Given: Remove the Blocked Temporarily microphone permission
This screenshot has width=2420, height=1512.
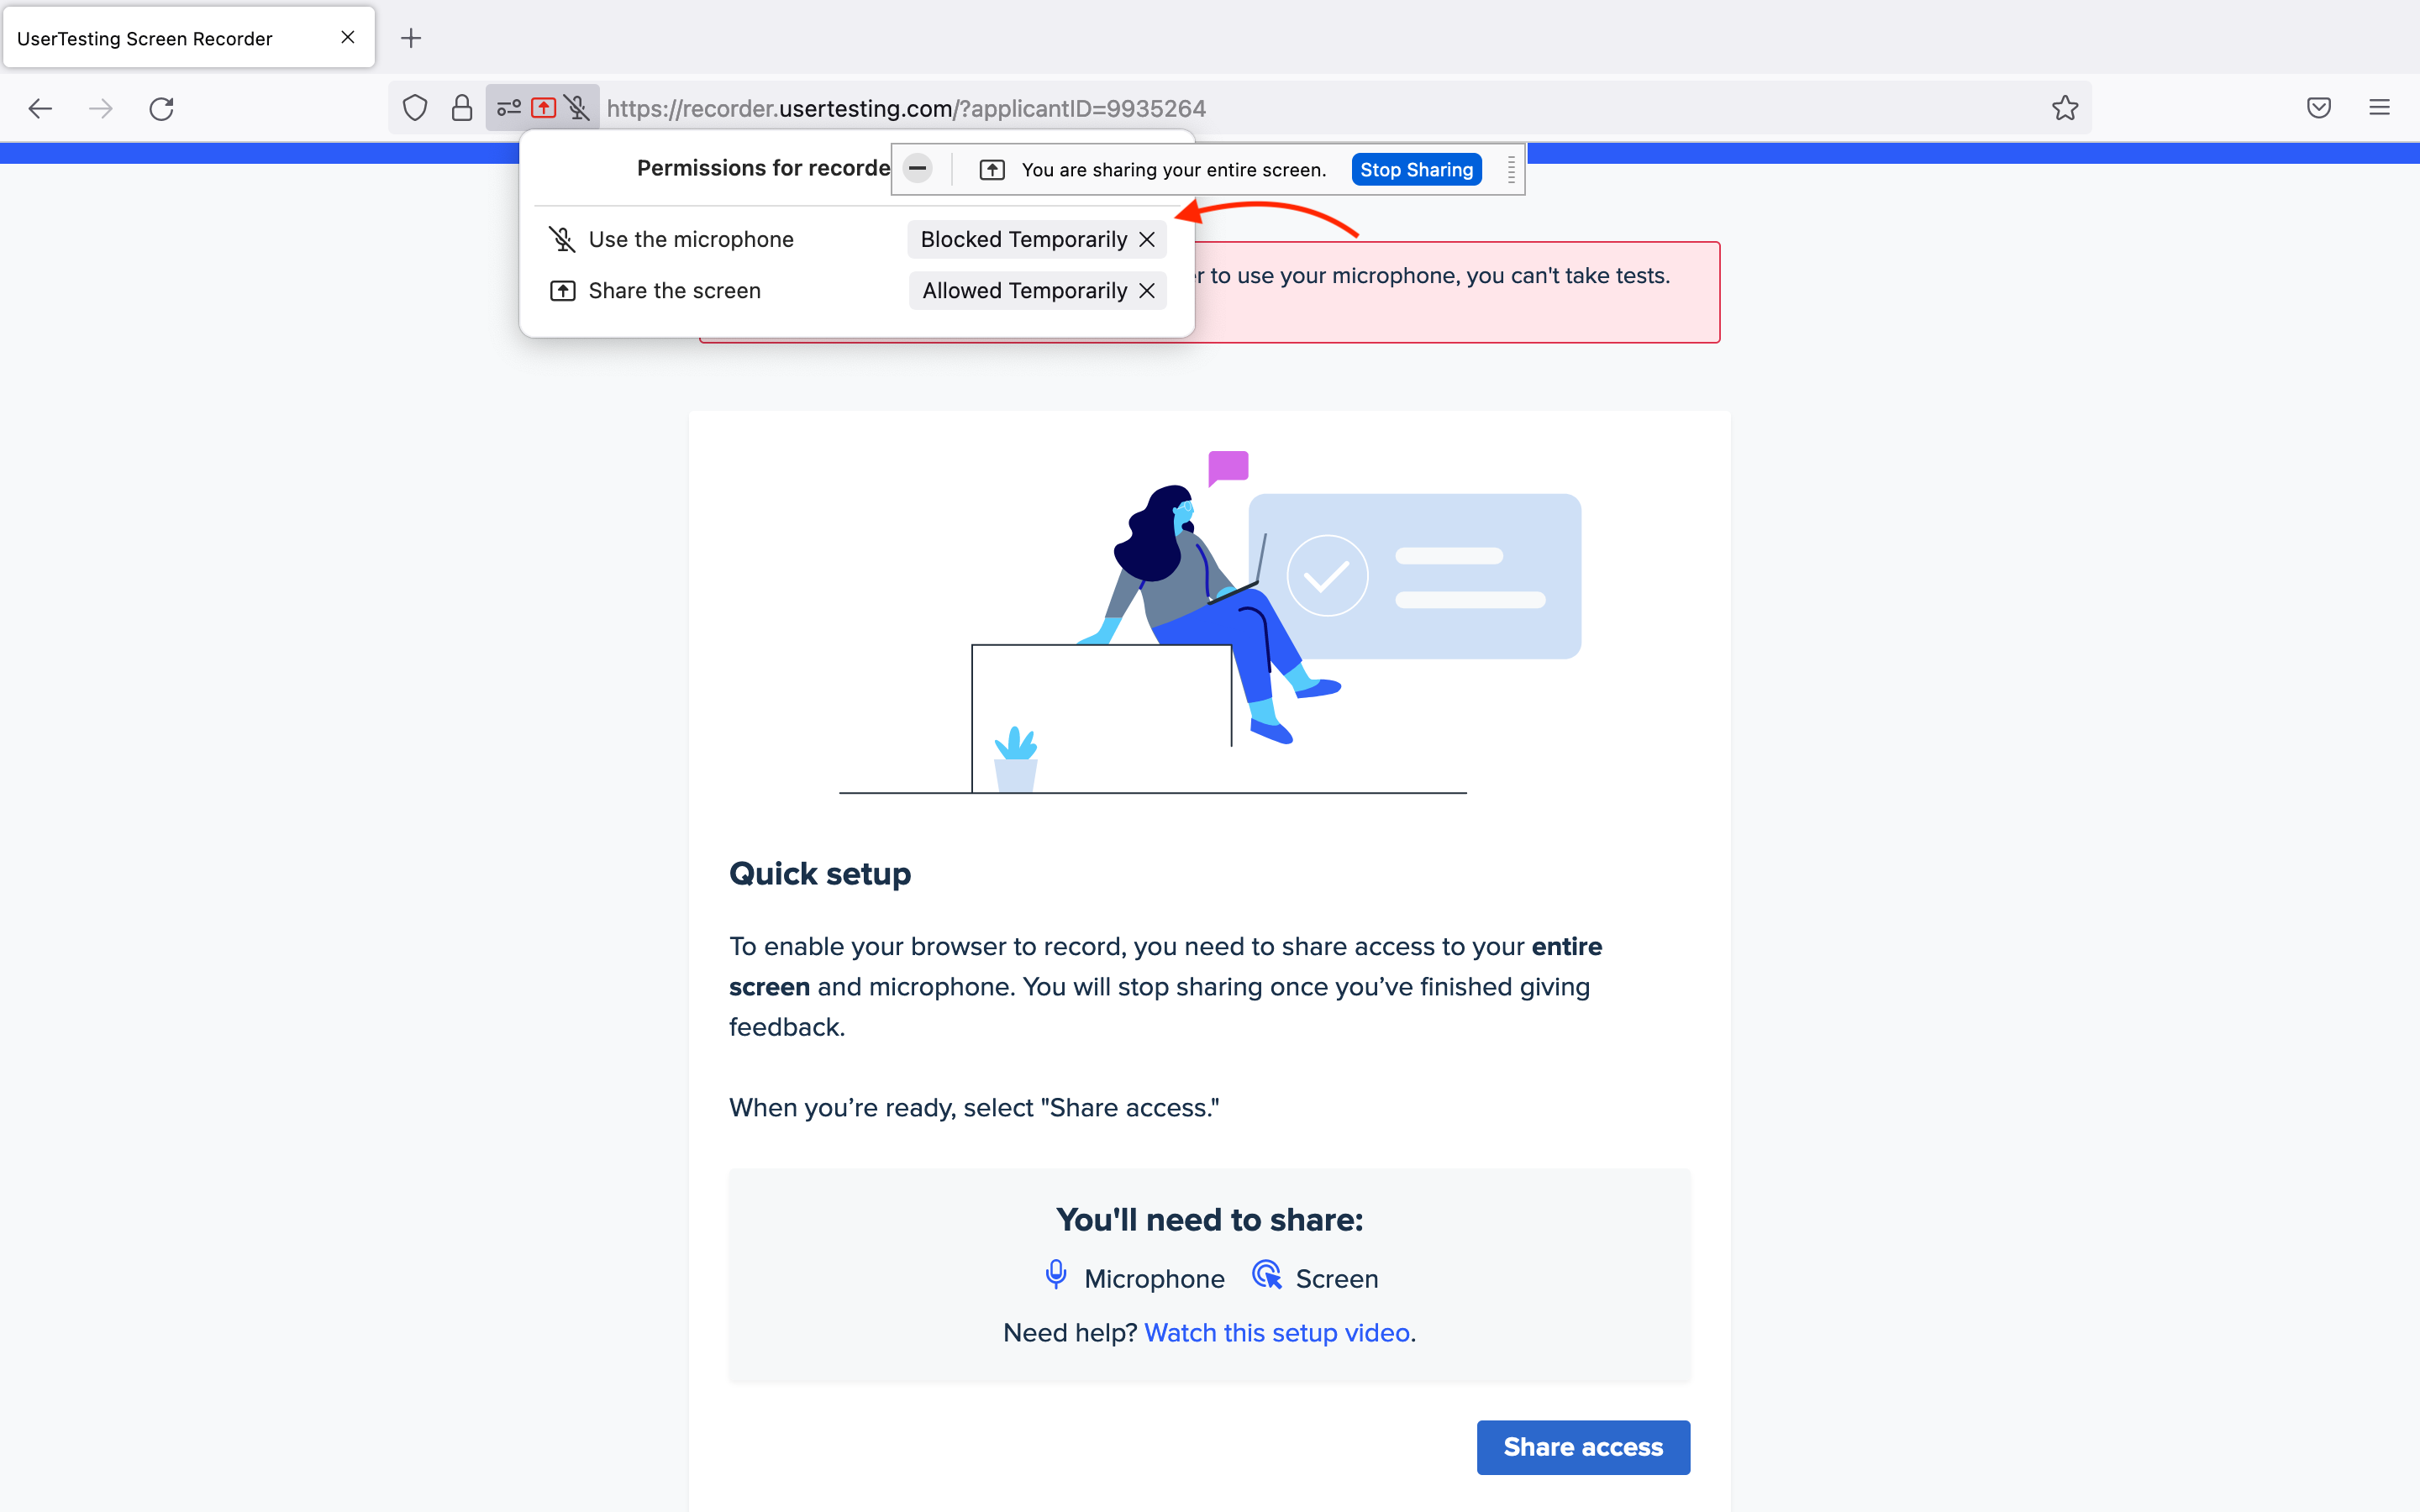Looking at the screenshot, I should (1147, 239).
